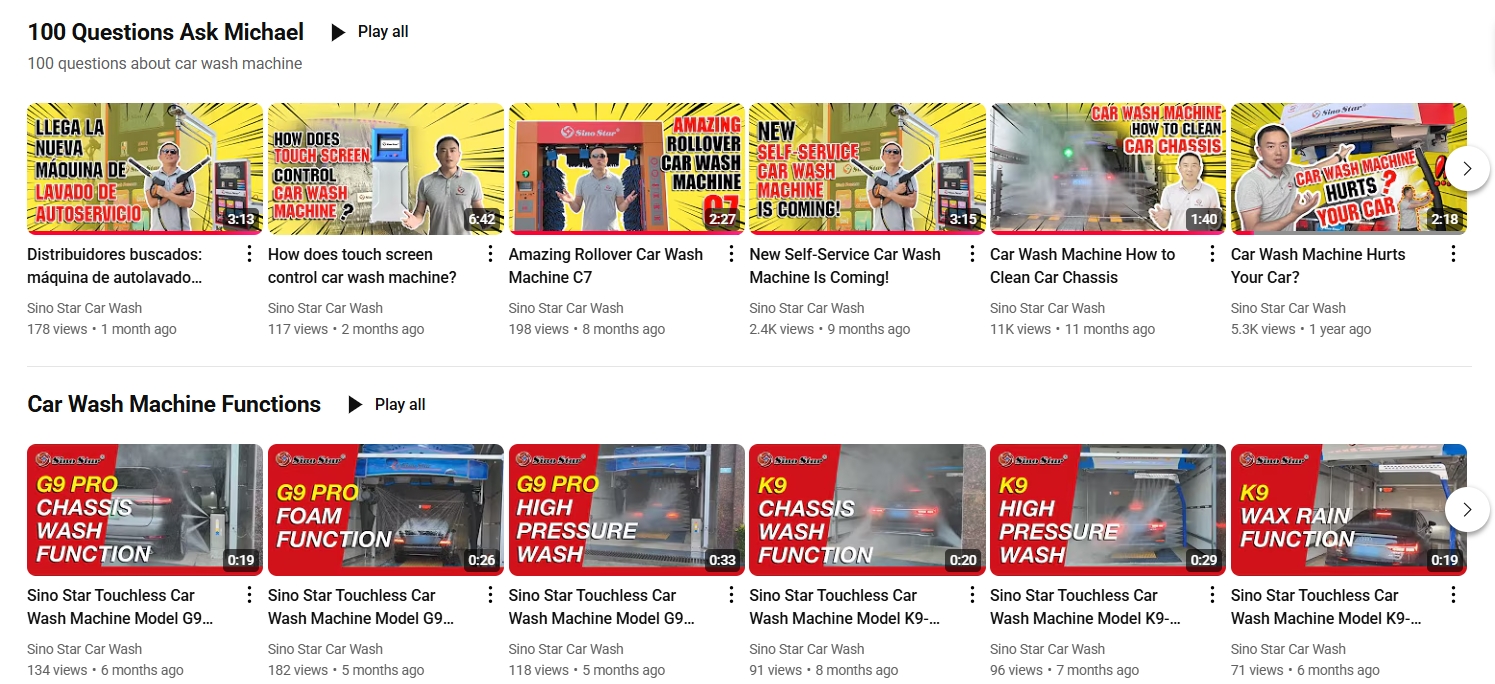The height and width of the screenshot is (684, 1495).
Task: Open three-dot menu for Distribuidores buscados video
Action: [x=249, y=254]
